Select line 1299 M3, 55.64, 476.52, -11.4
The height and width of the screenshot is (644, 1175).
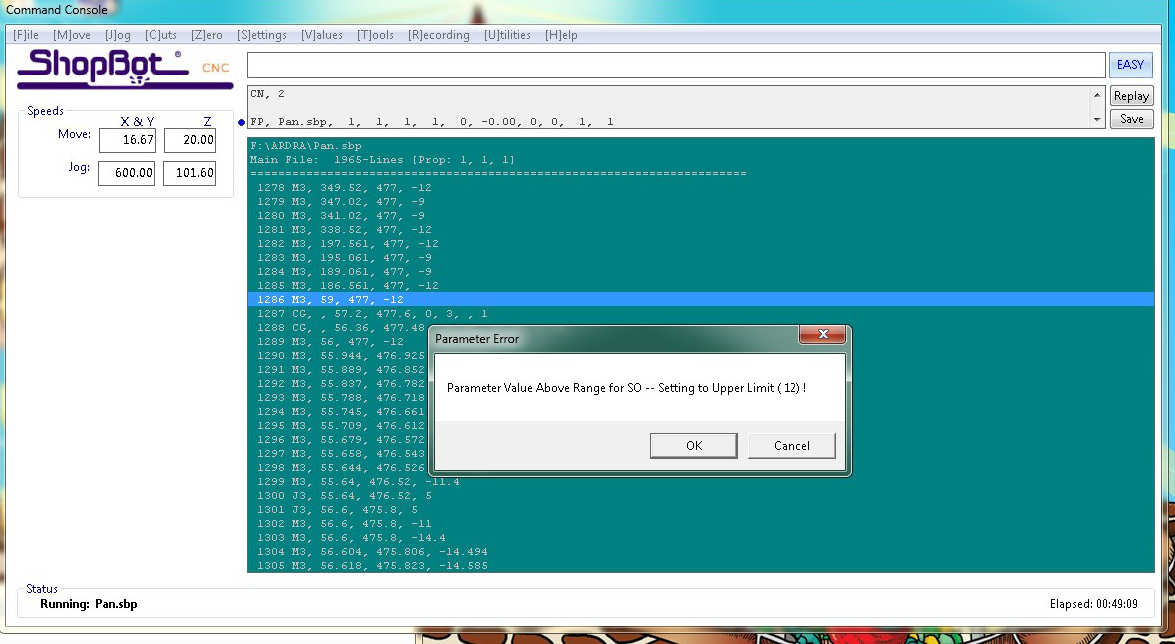tap(358, 481)
